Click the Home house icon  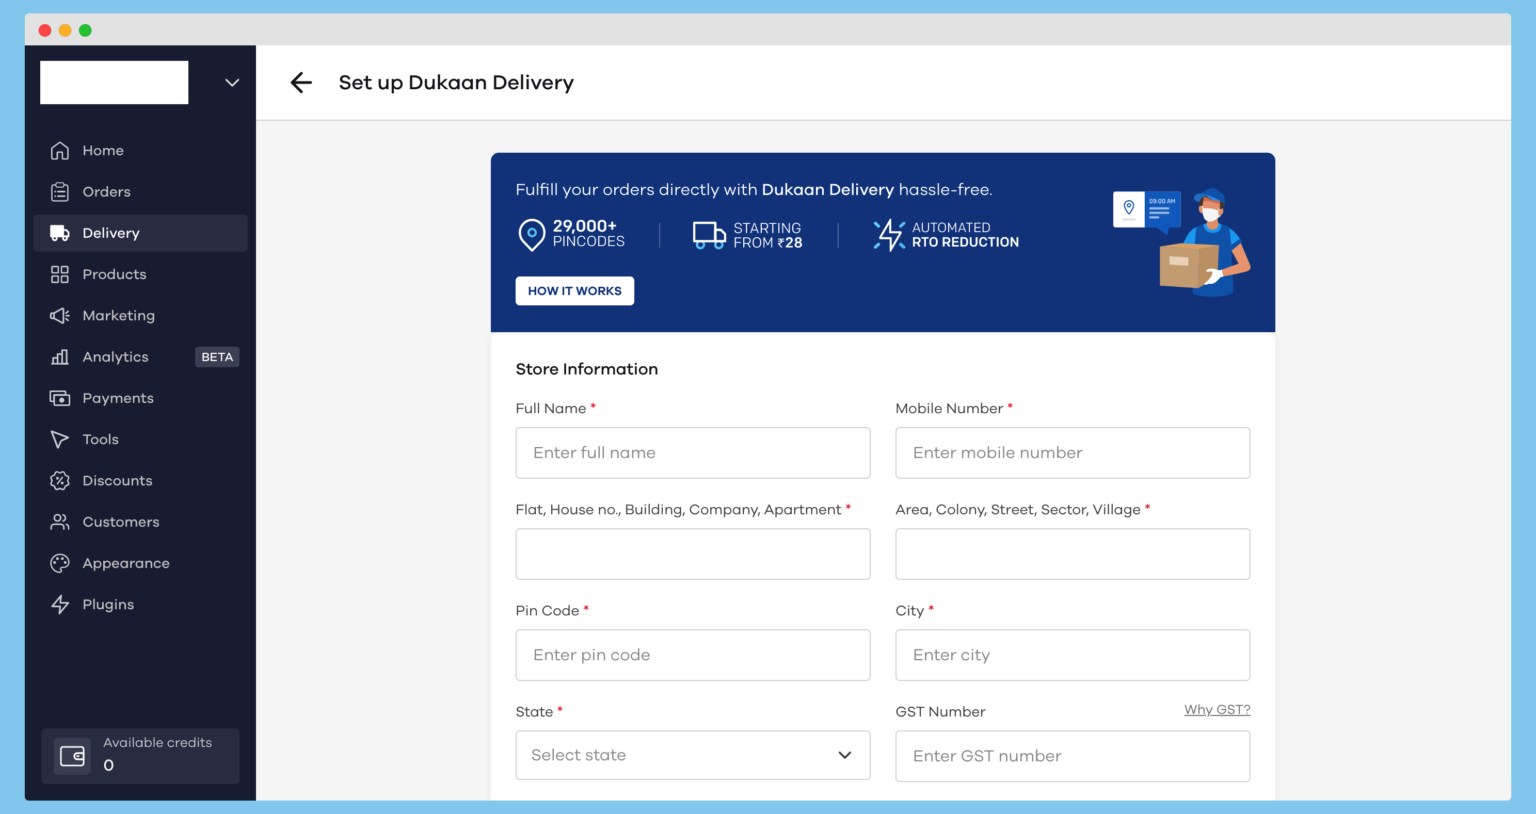(x=60, y=150)
